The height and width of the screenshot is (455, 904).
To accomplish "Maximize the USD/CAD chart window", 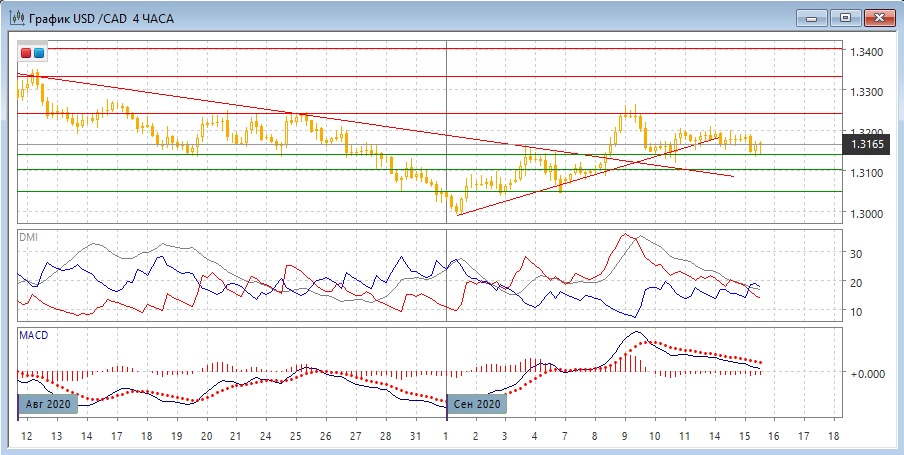I will (845, 17).
